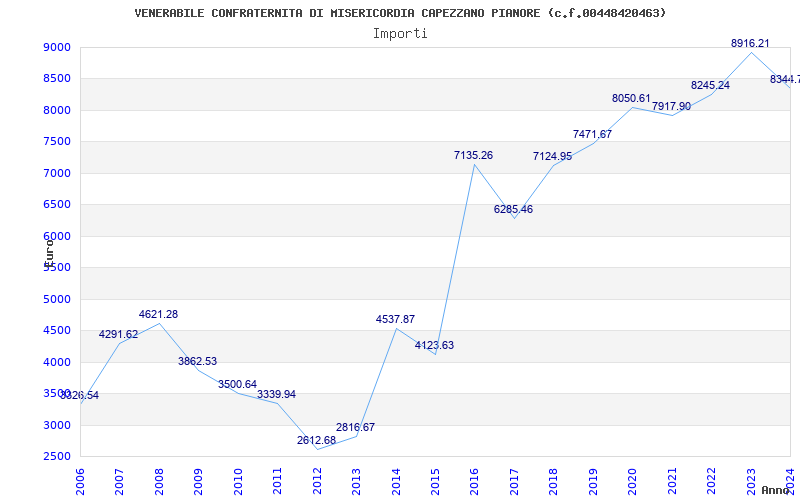The image size is (800, 500).
Task: Select data label 8245.24
Action: coord(710,85)
